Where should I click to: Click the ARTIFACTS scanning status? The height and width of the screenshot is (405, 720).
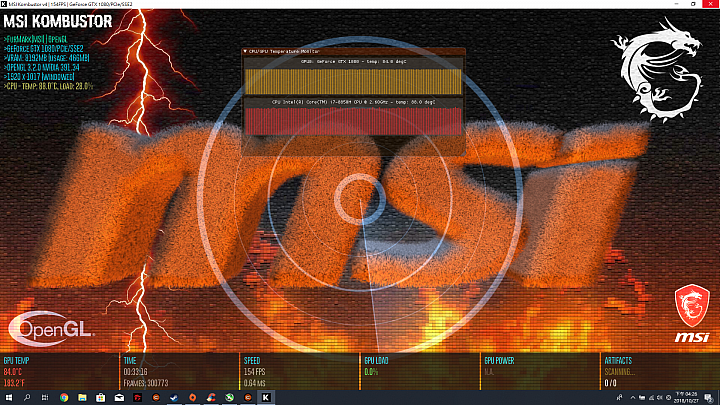619,372
